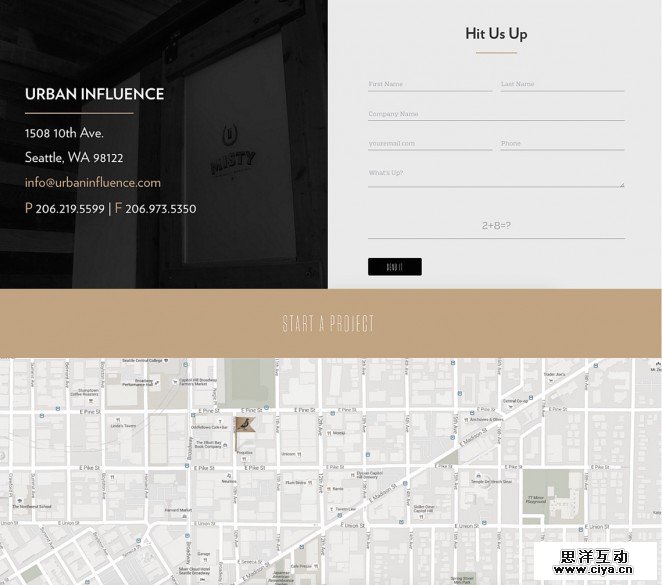Click the Urban Influence heading
Image resolution: width=662 pixels, height=585 pixels.
pyautogui.click(x=94, y=94)
